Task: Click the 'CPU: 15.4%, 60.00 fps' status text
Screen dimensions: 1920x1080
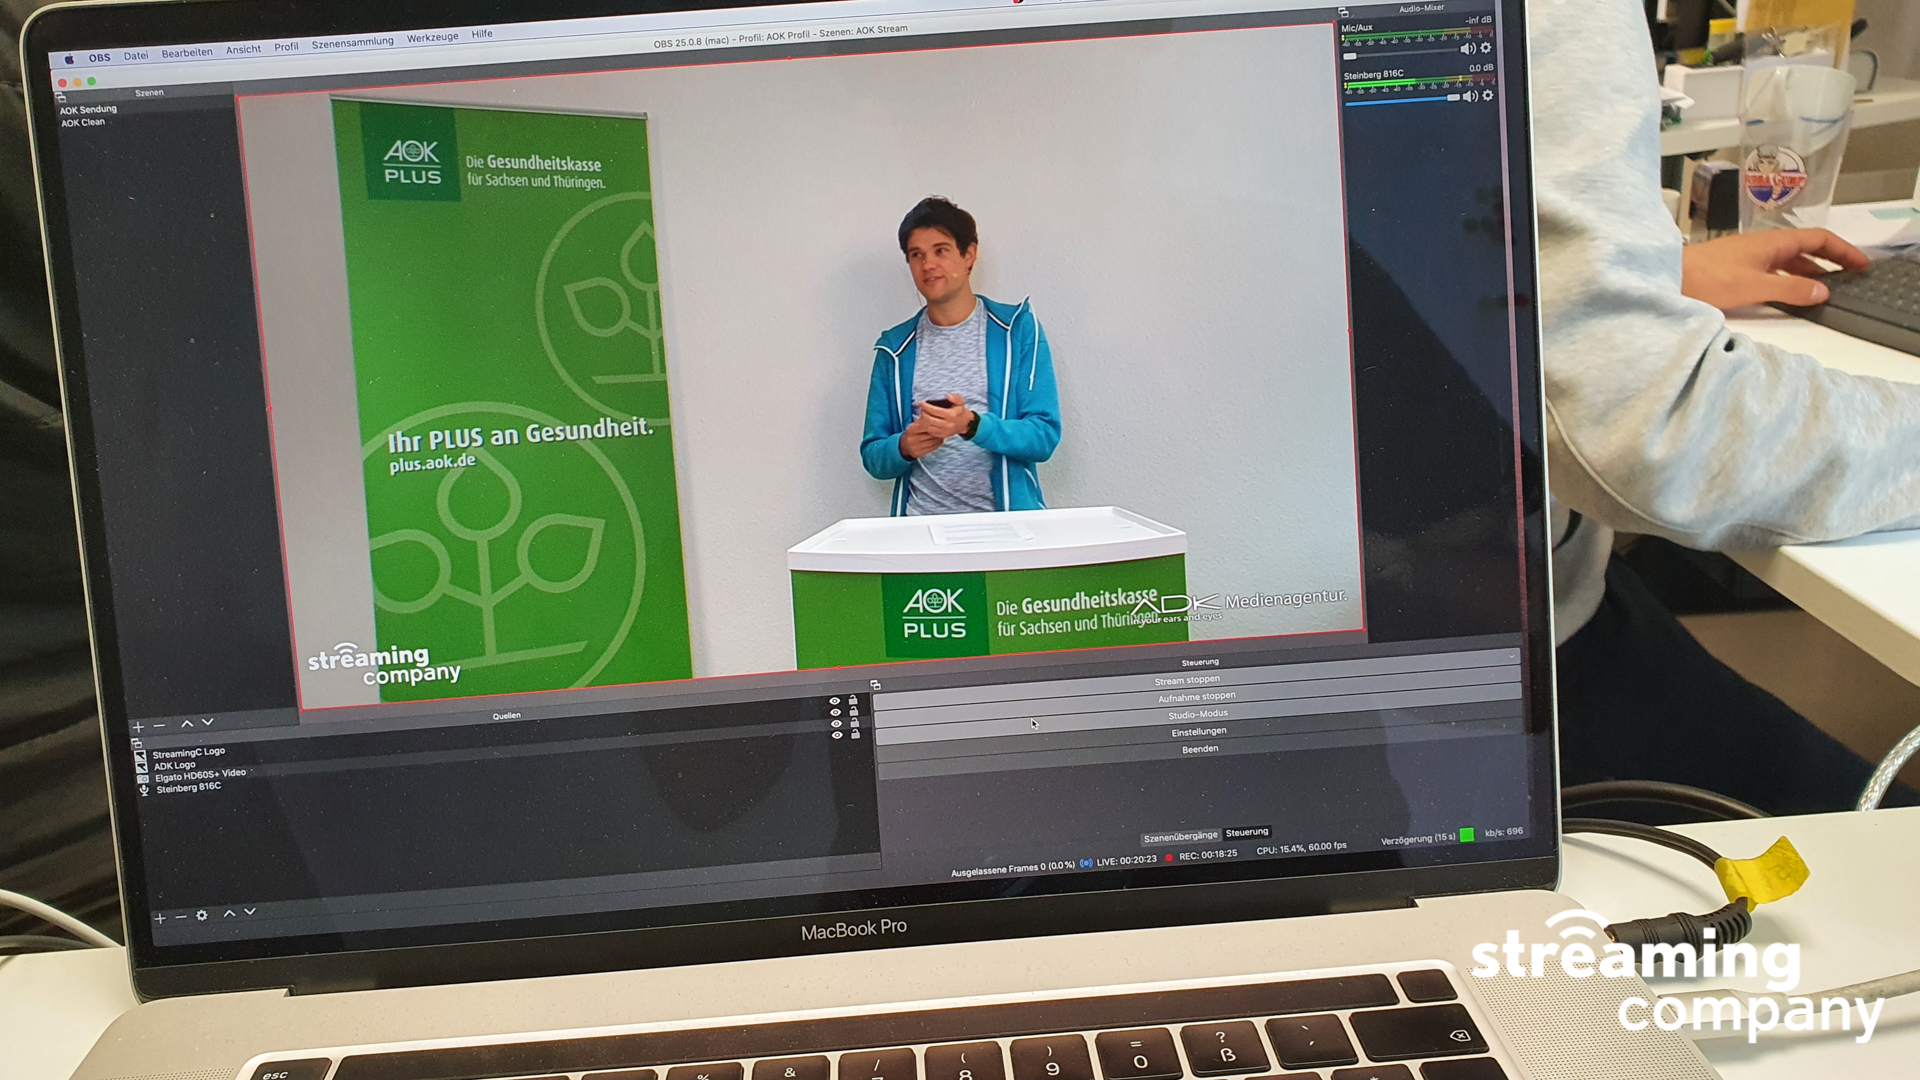Action: coord(1301,849)
